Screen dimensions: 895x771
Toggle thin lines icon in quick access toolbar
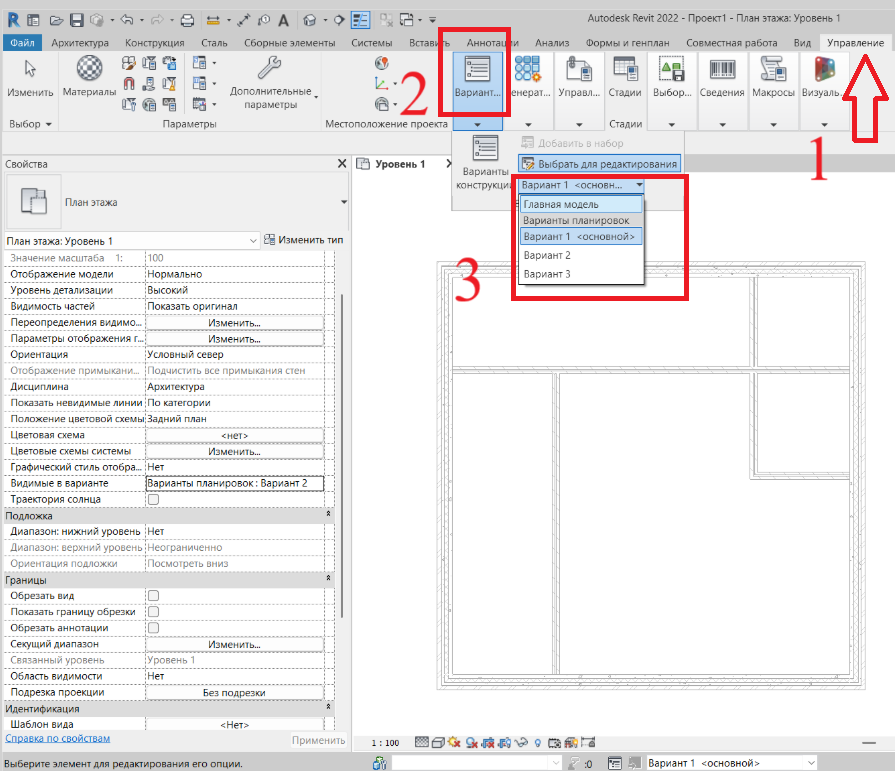[x=360, y=21]
